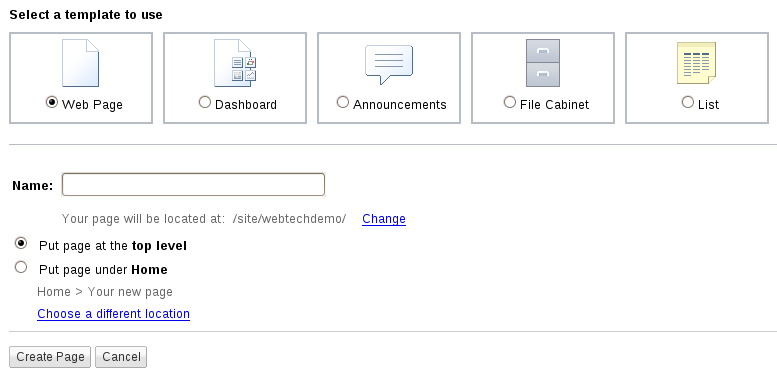Screen dimensions: 777x373
Task: Choose Put page at the top level
Action: pos(21,243)
